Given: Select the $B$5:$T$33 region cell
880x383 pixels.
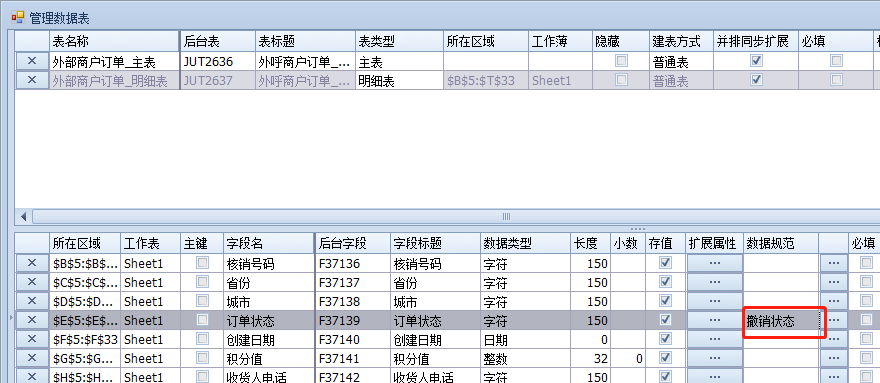Looking at the screenshot, I should pyautogui.click(x=485, y=80).
